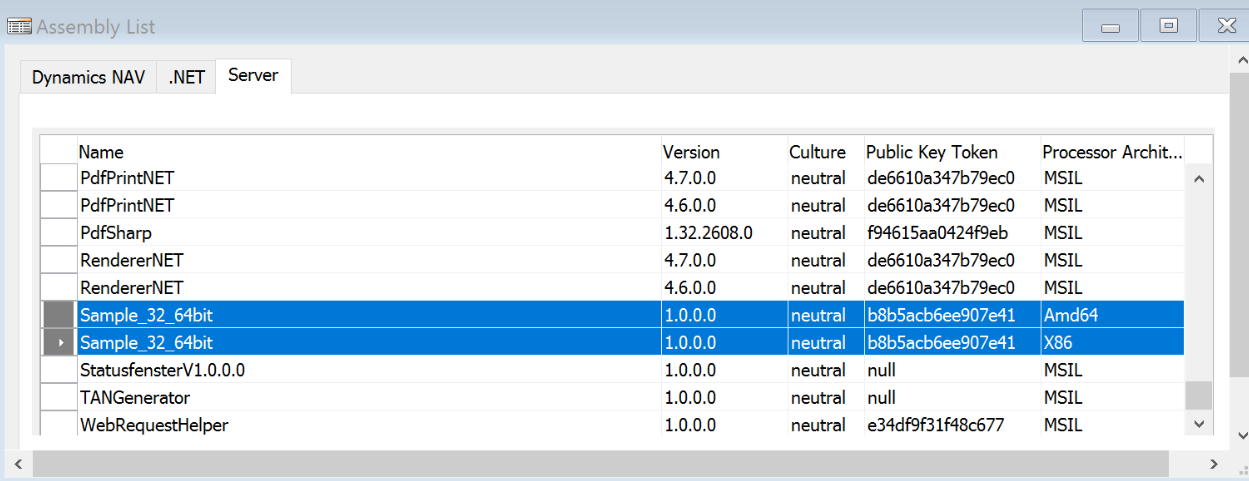Click the neutral culture of PdfSharp

coord(825,233)
